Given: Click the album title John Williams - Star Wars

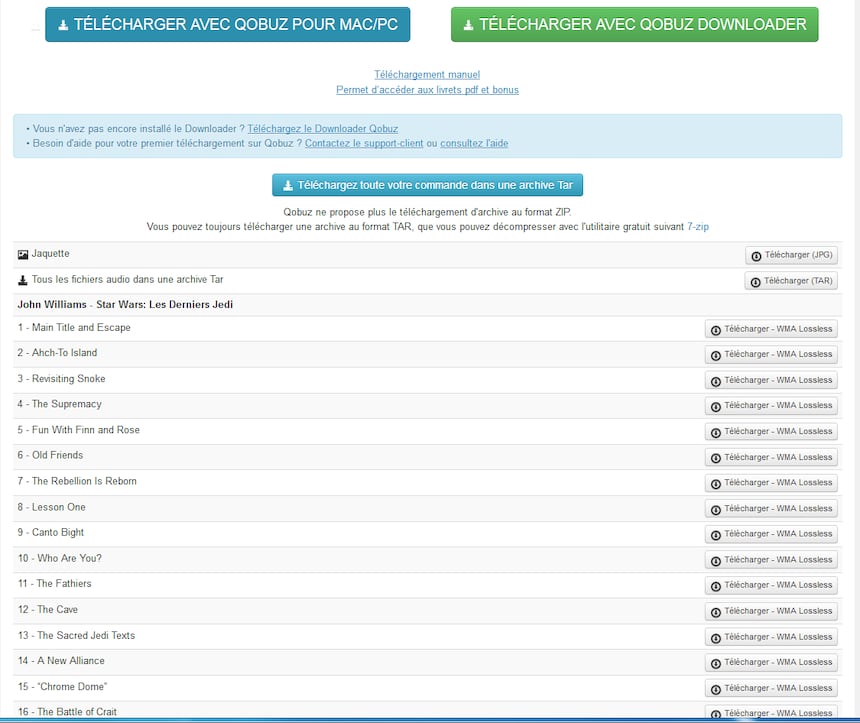Looking at the screenshot, I should click(125, 304).
